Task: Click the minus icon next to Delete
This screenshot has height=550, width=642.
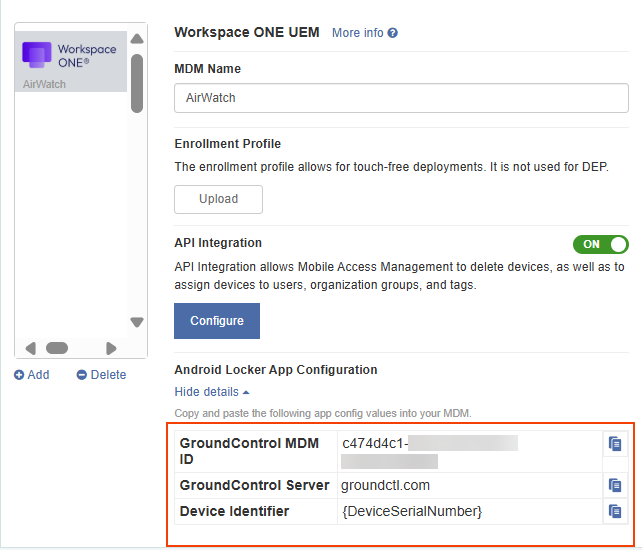Action: click(x=81, y=375)
